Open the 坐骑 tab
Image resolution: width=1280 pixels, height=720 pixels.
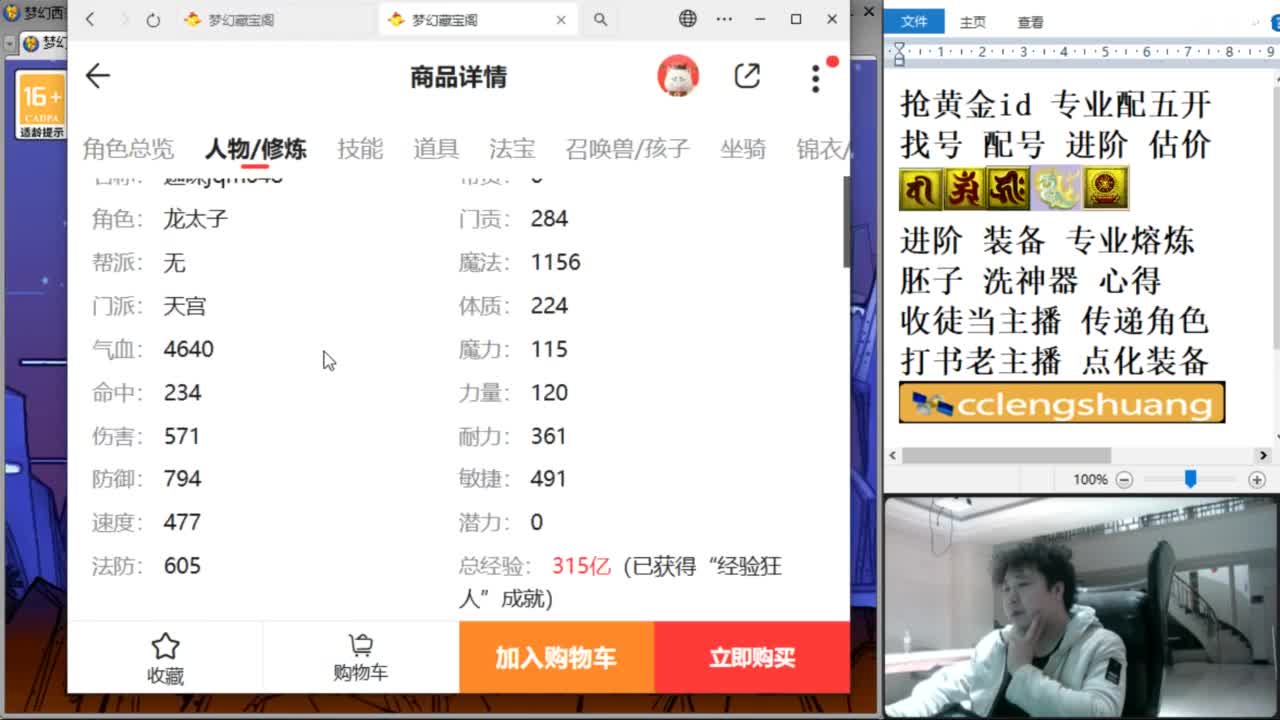coord(743,149)
